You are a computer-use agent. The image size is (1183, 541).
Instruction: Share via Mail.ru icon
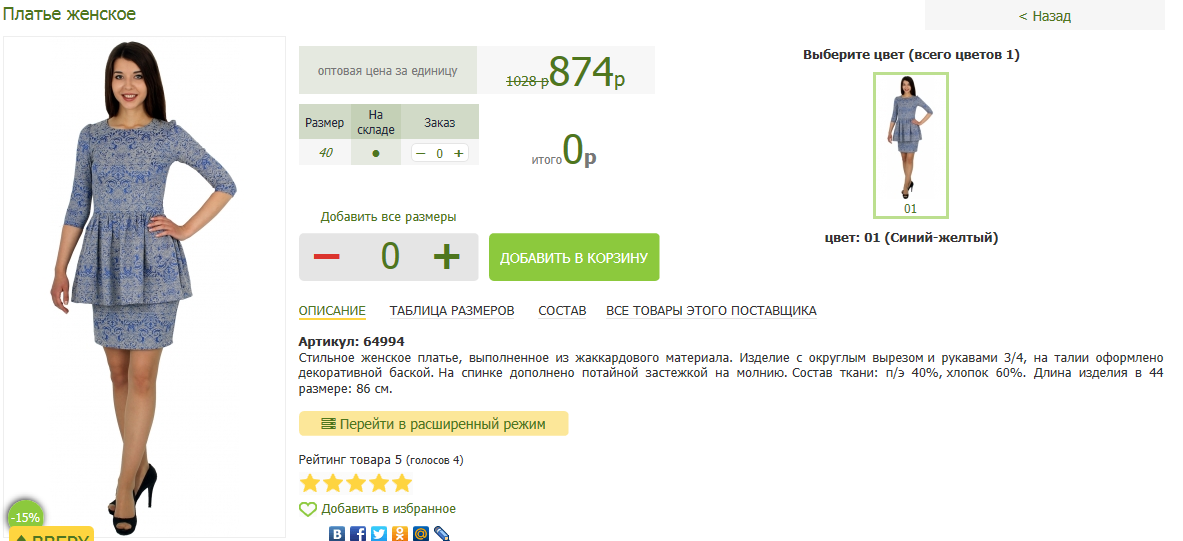(x=421, y=533)
